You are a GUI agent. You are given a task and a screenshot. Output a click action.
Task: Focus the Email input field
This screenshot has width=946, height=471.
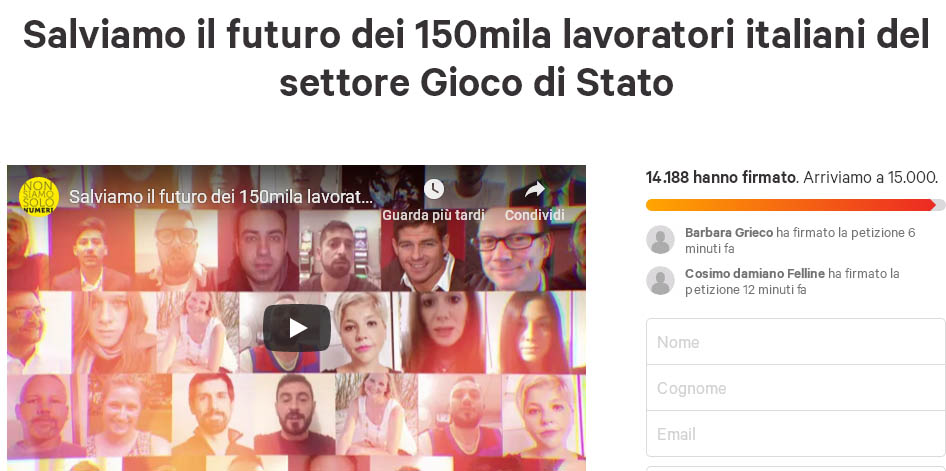(x=796, y=434)
